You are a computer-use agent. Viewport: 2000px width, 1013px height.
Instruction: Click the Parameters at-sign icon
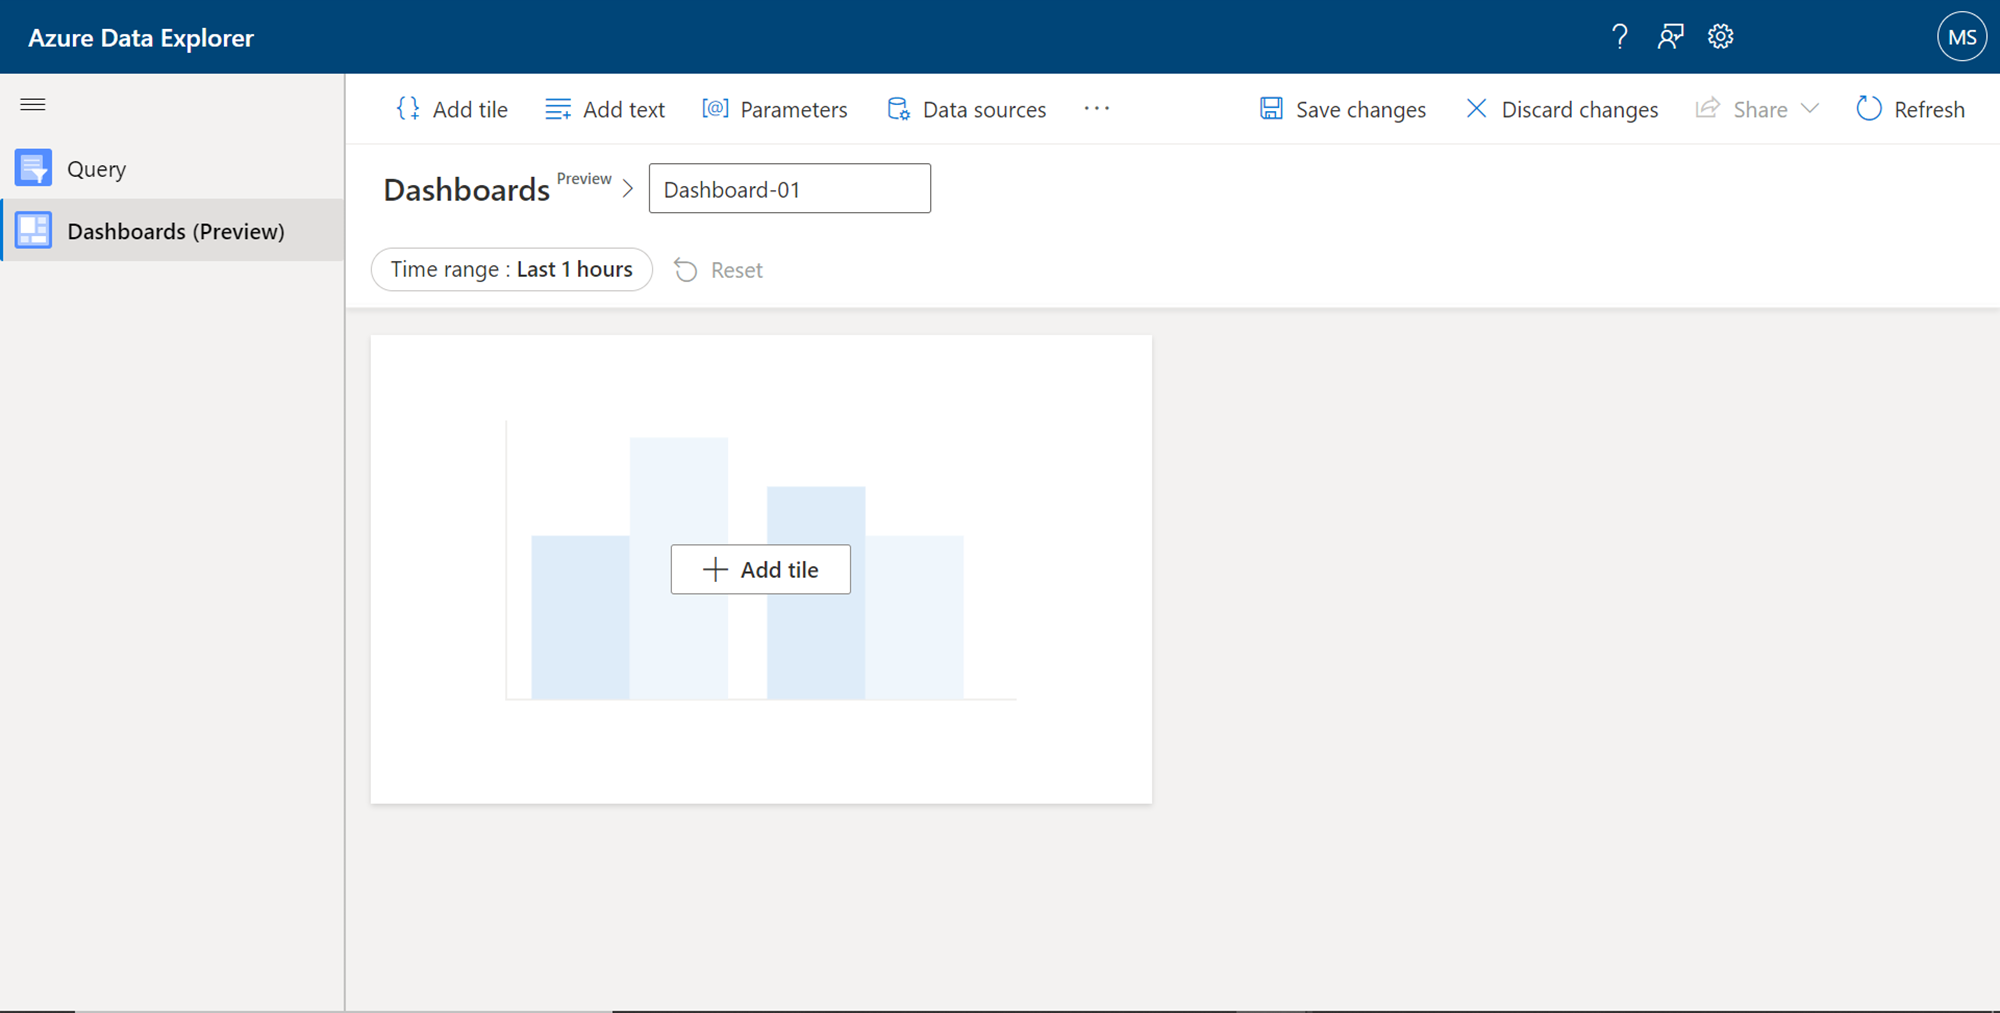(715, 108)
